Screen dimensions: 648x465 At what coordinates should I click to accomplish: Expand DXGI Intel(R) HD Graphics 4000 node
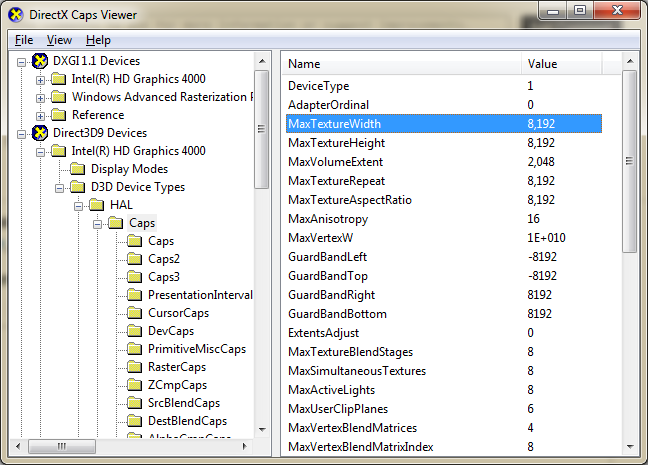[x=40, y=80]
